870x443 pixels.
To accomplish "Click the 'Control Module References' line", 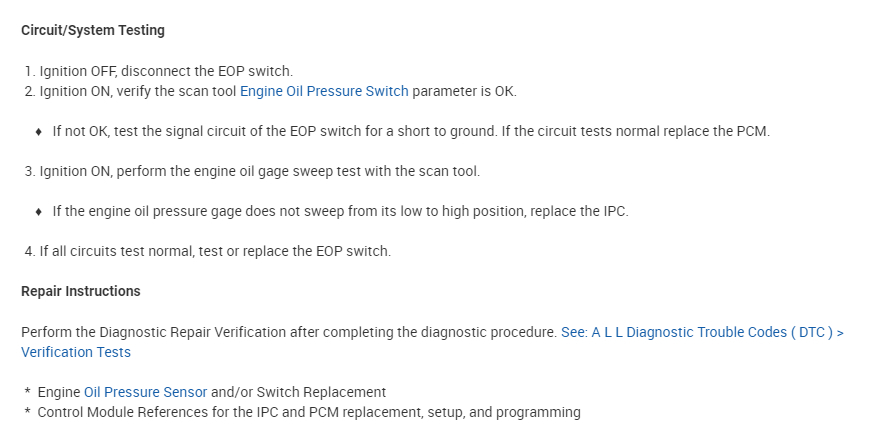I will 309,412.
